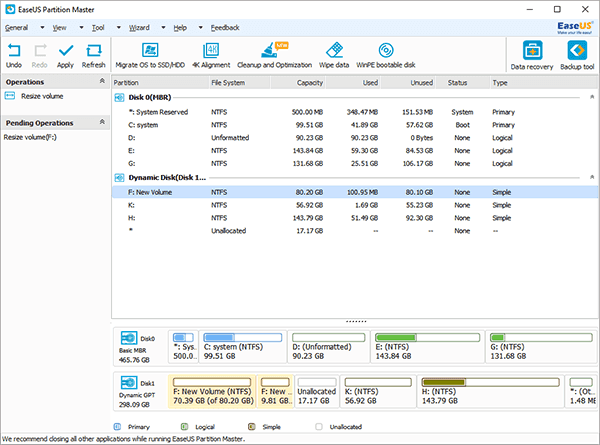Click the Redo toolbar icon
This screenshot has width=600, height=445.
(40, 51)
